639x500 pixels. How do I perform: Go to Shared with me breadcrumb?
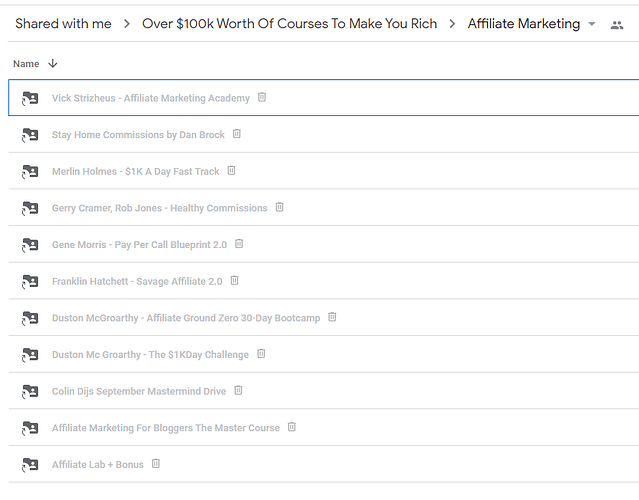pos(63,24)
